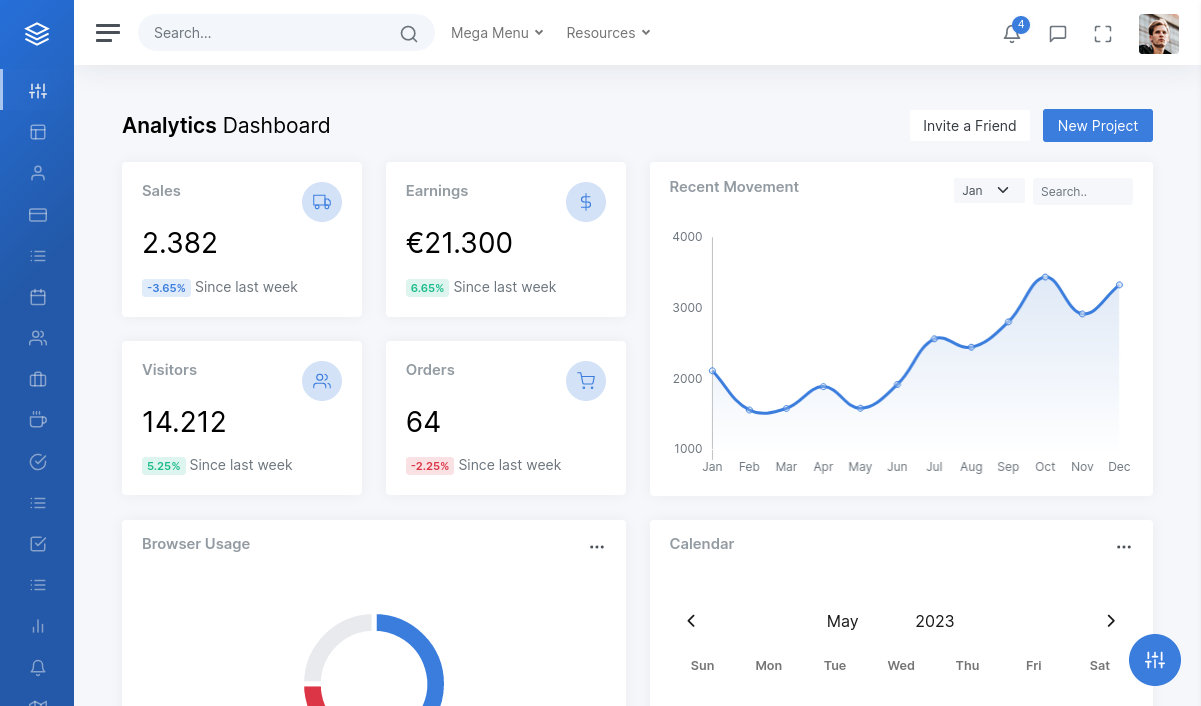Open the floating settings sliders button
1201x706 pixels.
click(1155, 660)
